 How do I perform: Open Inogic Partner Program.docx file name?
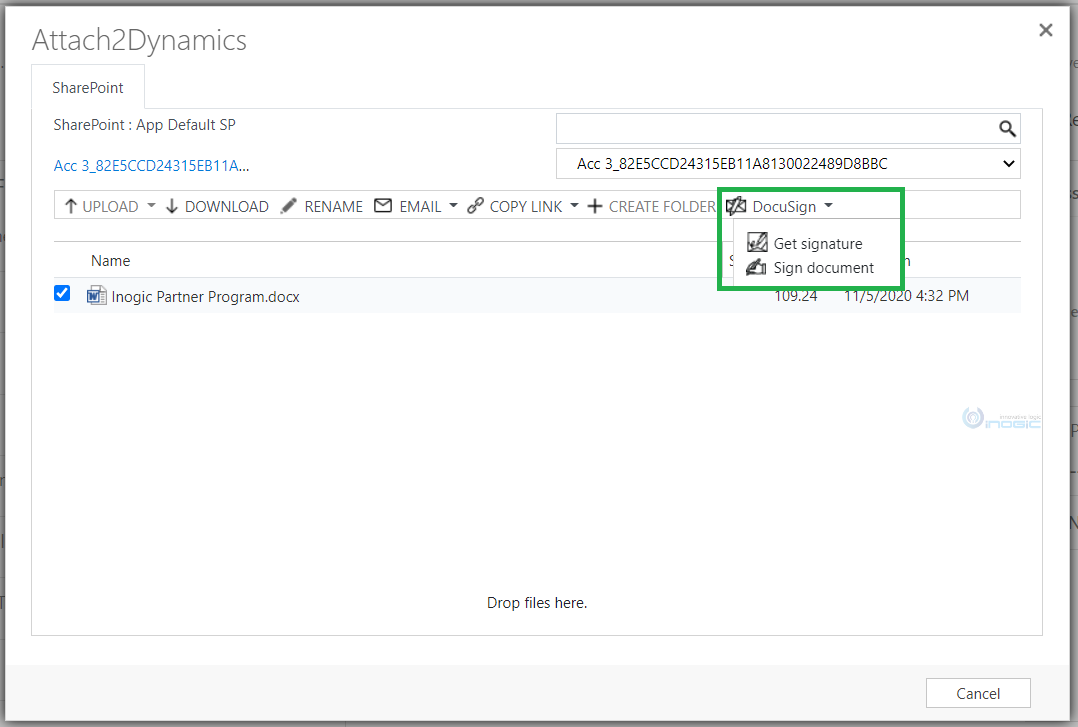point(206,296)
